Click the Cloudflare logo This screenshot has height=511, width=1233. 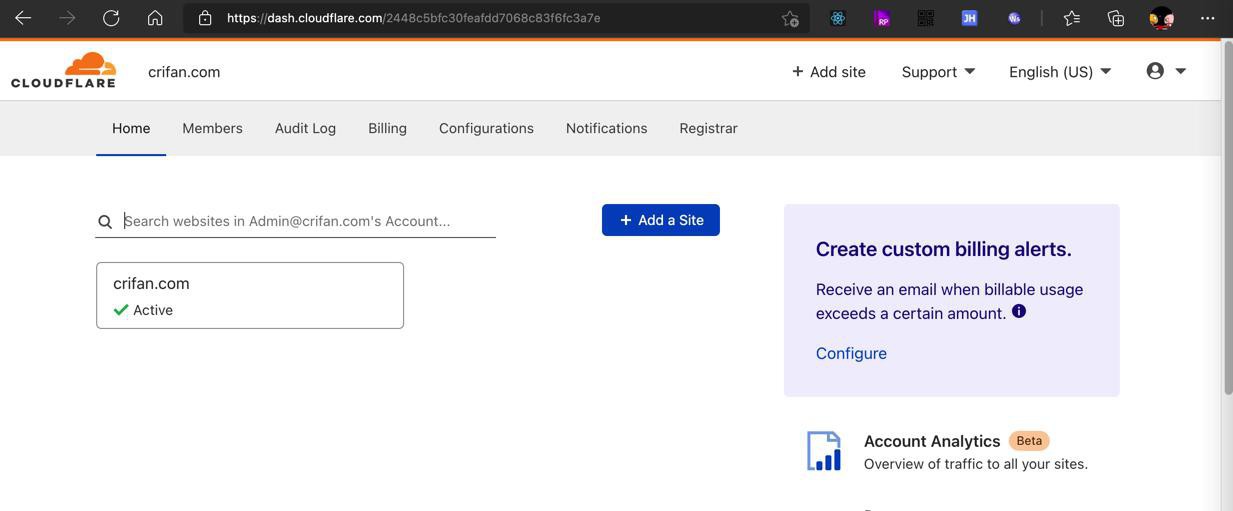[63, 70]
